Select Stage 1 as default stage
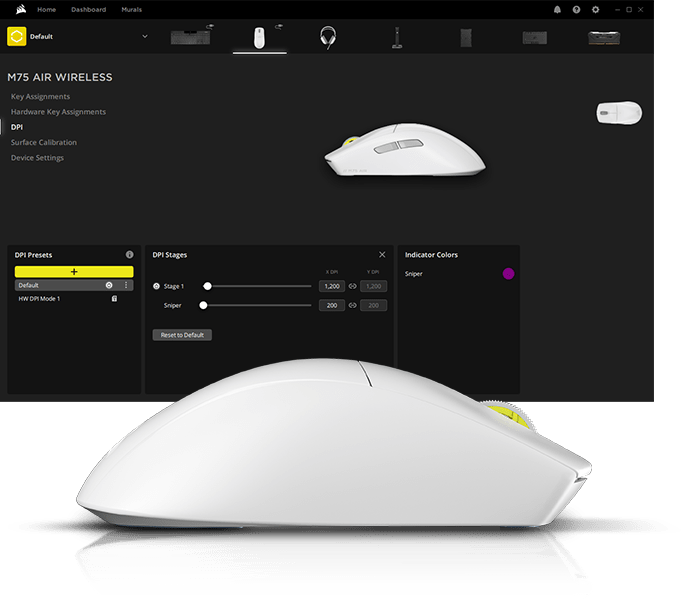 (156, 286)
